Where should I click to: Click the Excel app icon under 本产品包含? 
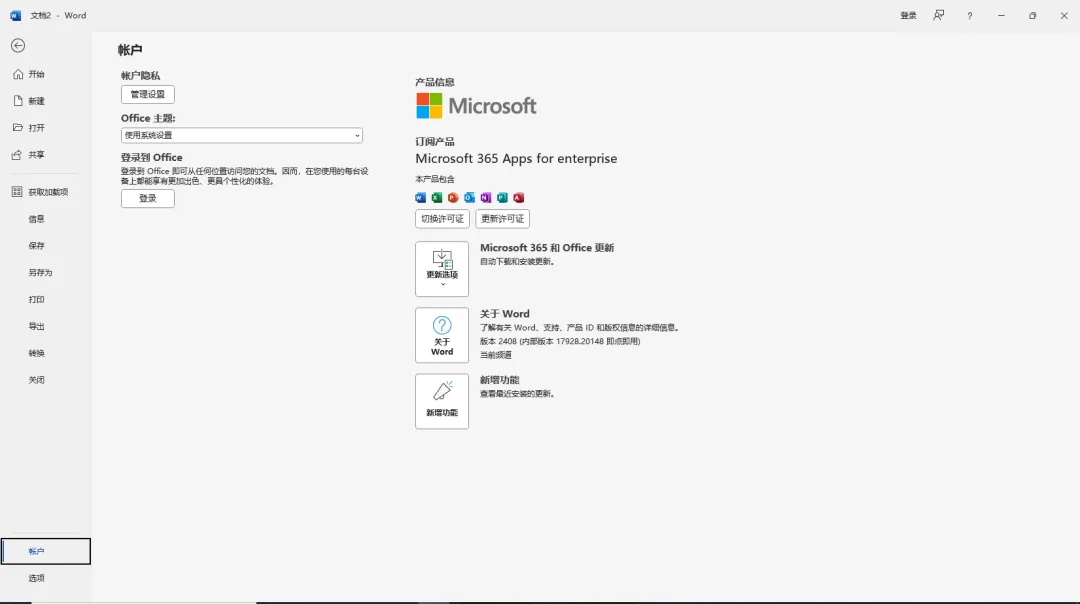click(x=437, y=198)
